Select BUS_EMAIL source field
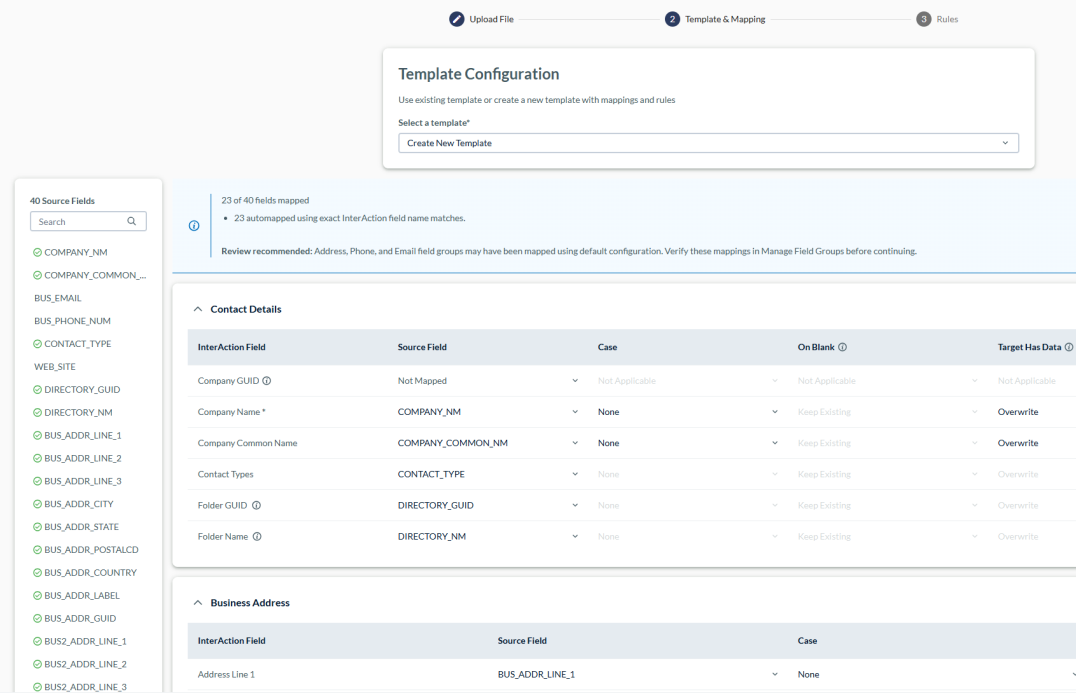1076x694 pixels. pos(58,298)
